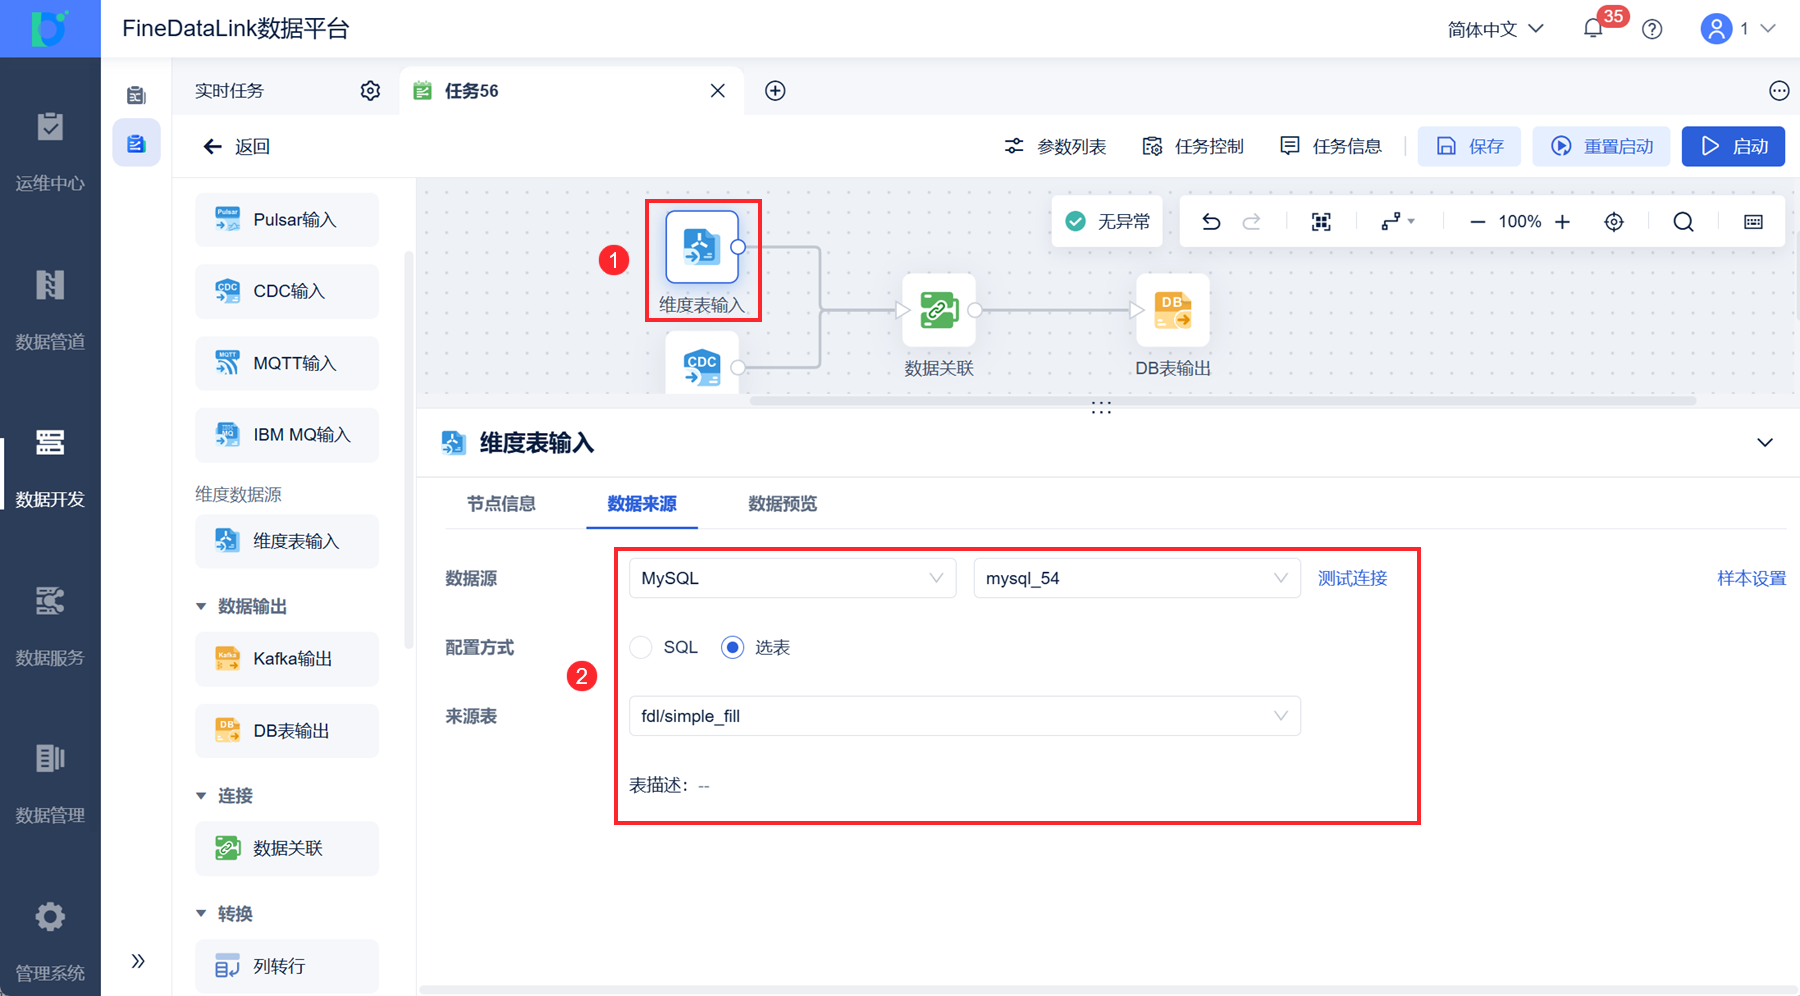The height and width of the screenshot is (996, 1800).
Task: Undo the last canvas action
Action: [x=1211, y=222]
